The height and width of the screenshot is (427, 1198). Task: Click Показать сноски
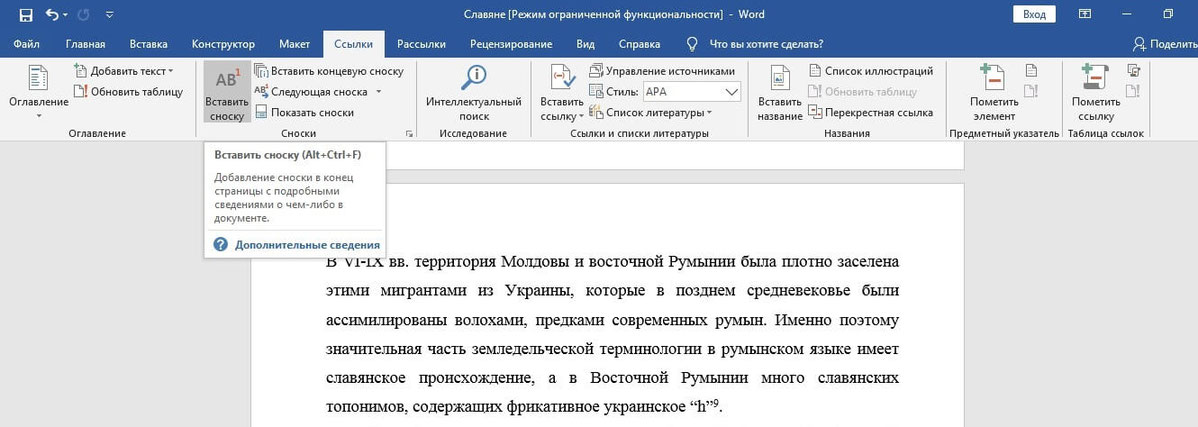tap(304, 112)
